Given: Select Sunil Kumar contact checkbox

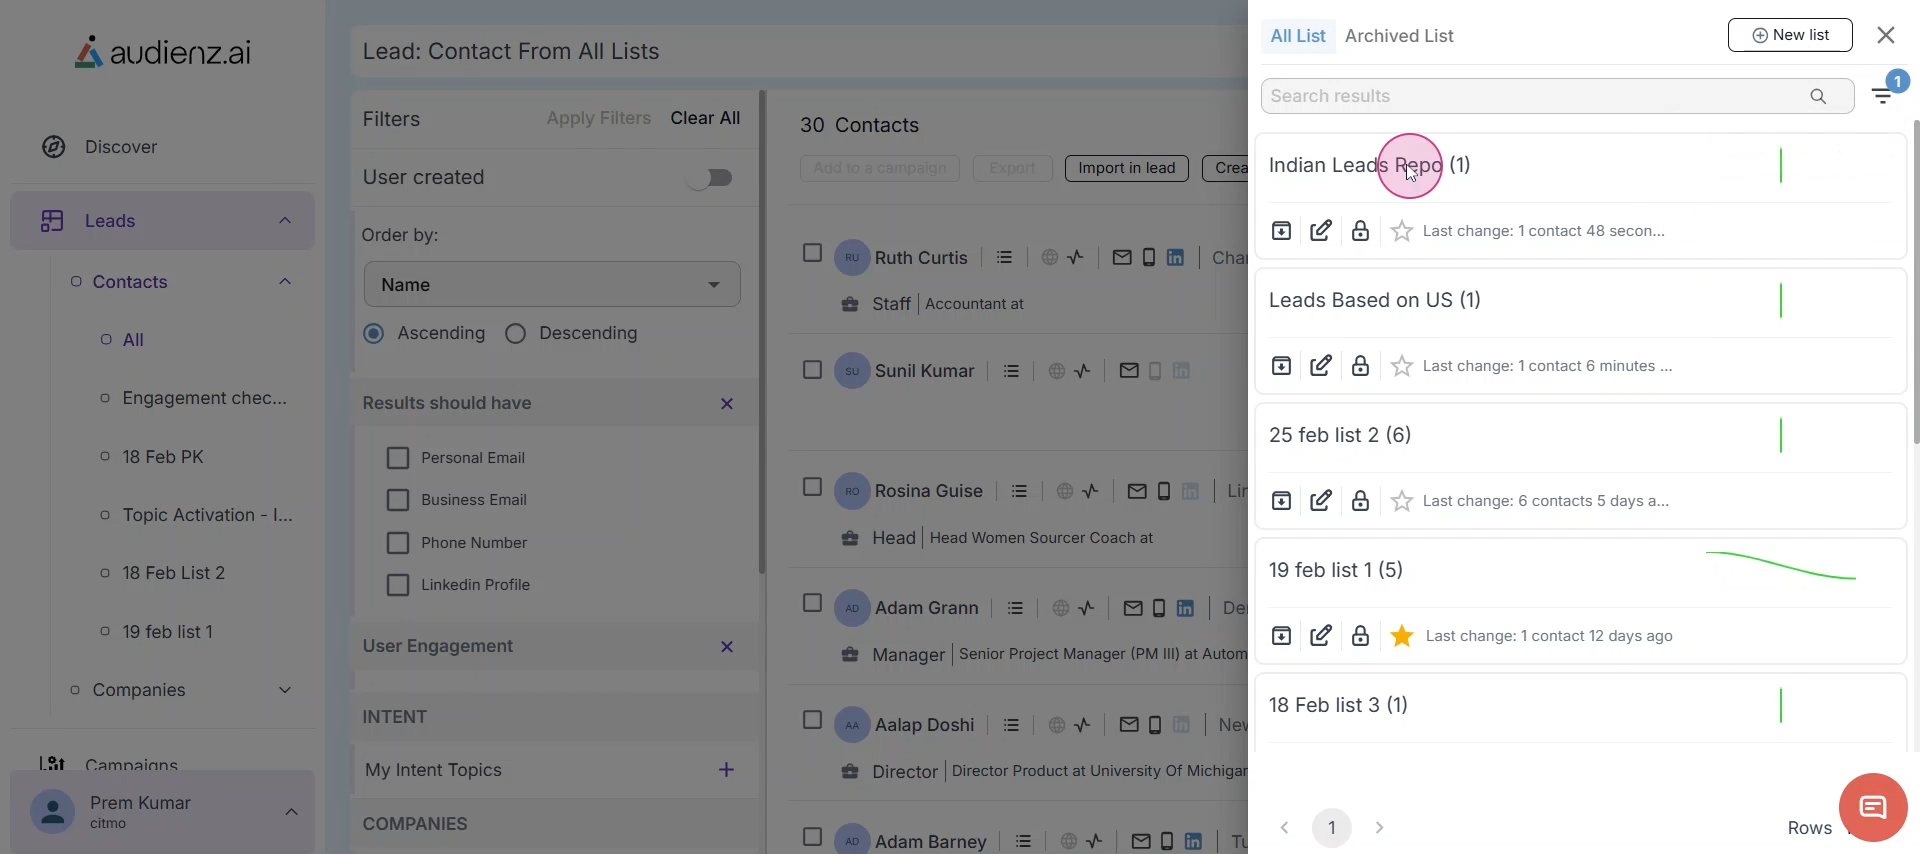Looking at the screenshot, I should click(x=812, y=370).
